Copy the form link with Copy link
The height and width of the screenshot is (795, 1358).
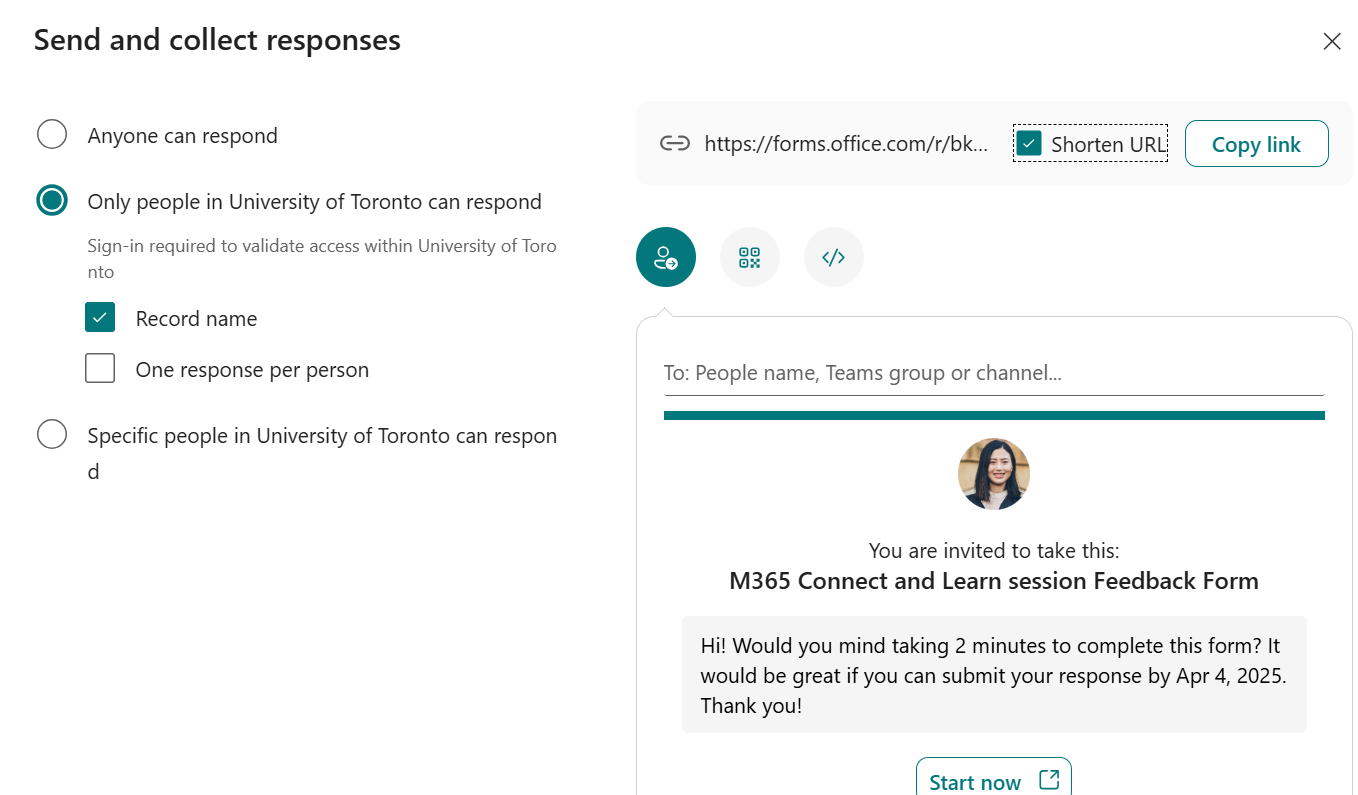(x=1257, y=144)
